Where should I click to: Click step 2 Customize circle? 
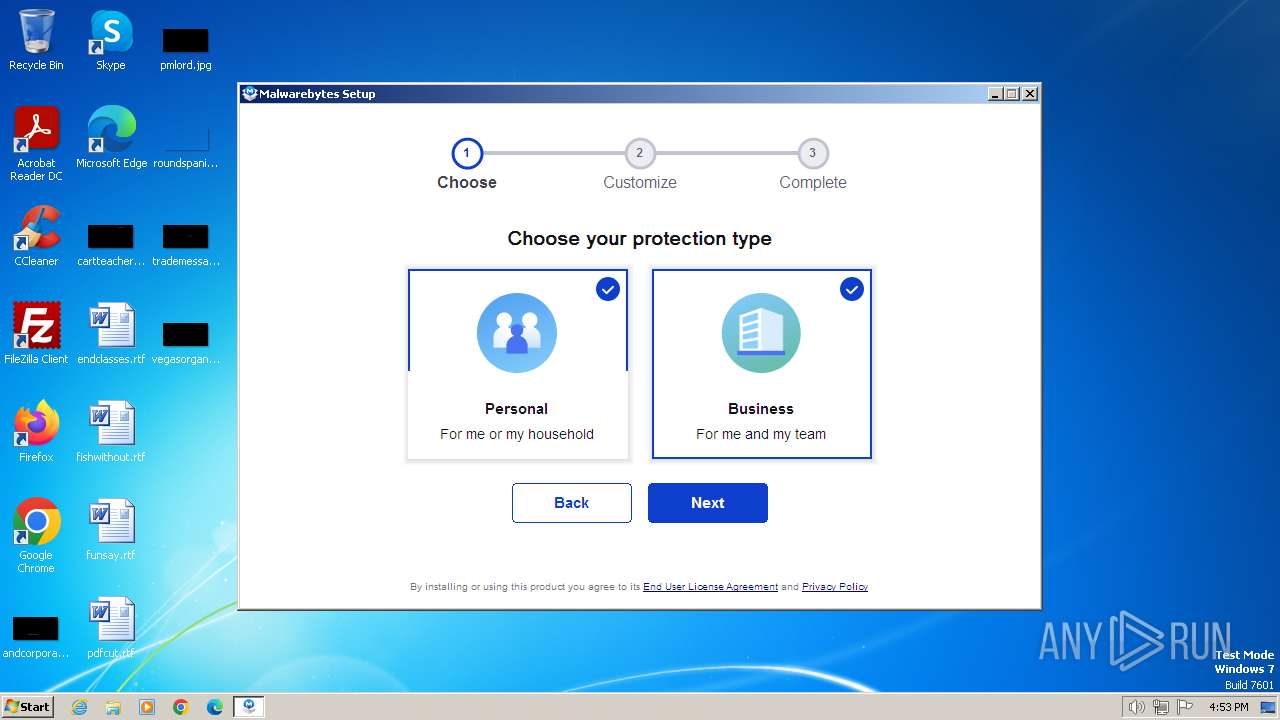640,153
